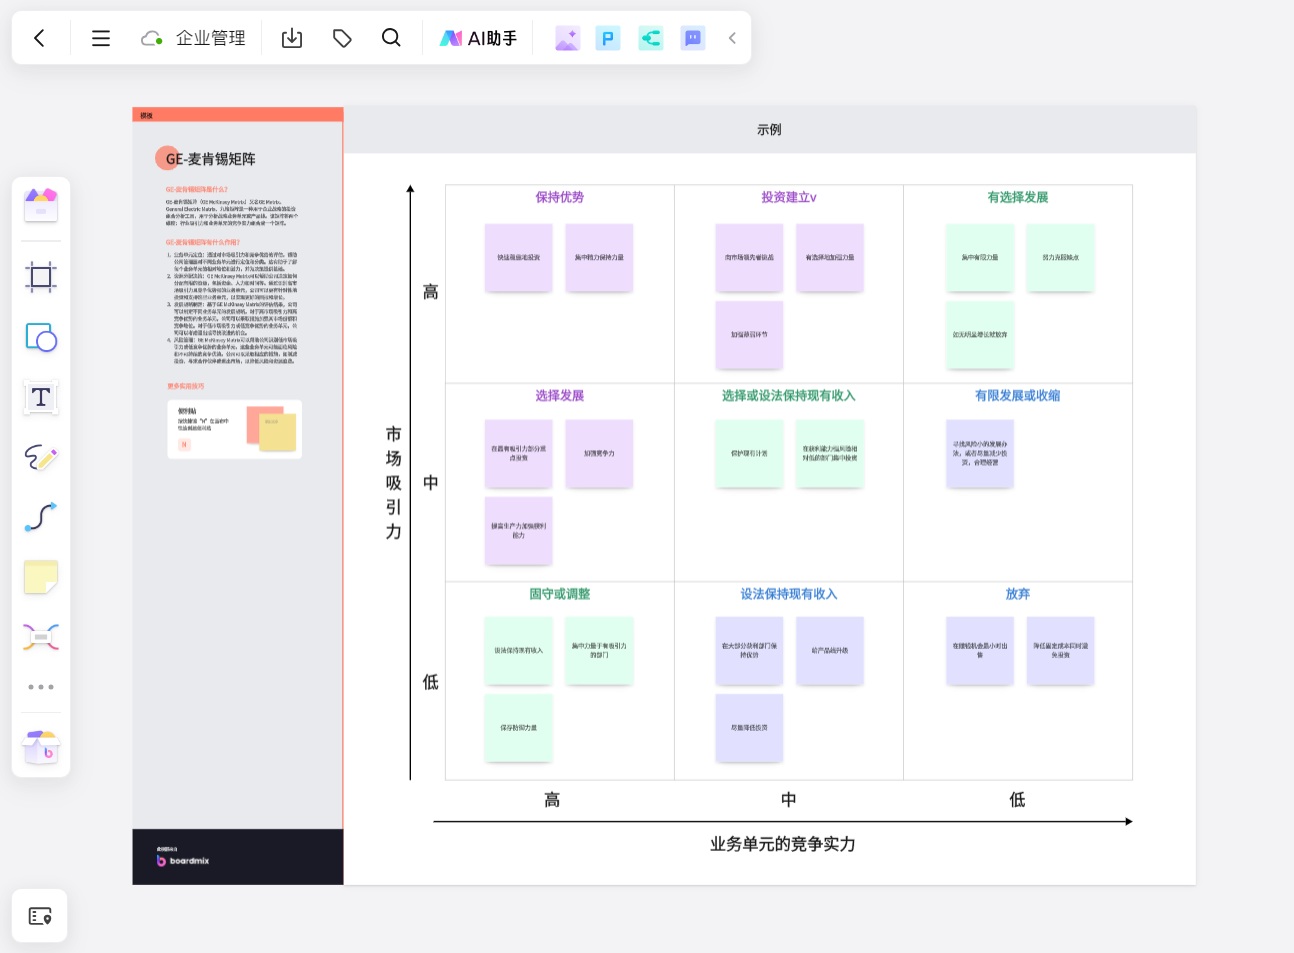Click the boardmix logo in footer

pyautogui.click(x=183, y=860)
